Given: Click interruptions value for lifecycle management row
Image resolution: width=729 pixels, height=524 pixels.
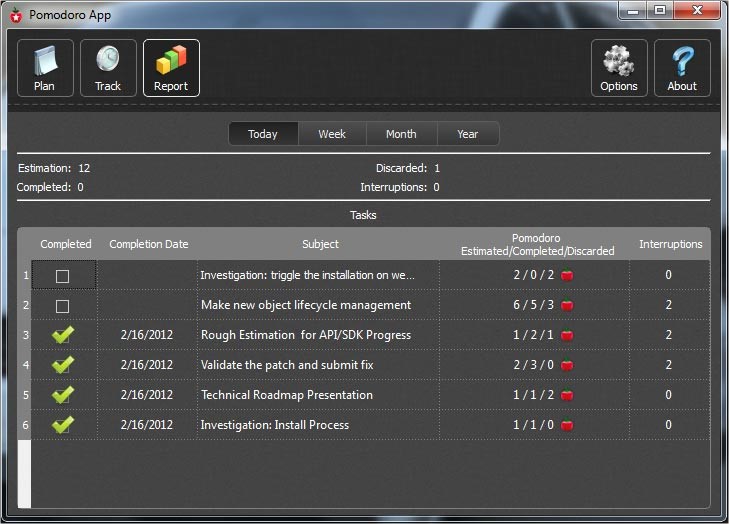Looking at the screenshot, I should pyautogui.click(x=668, y=305).
